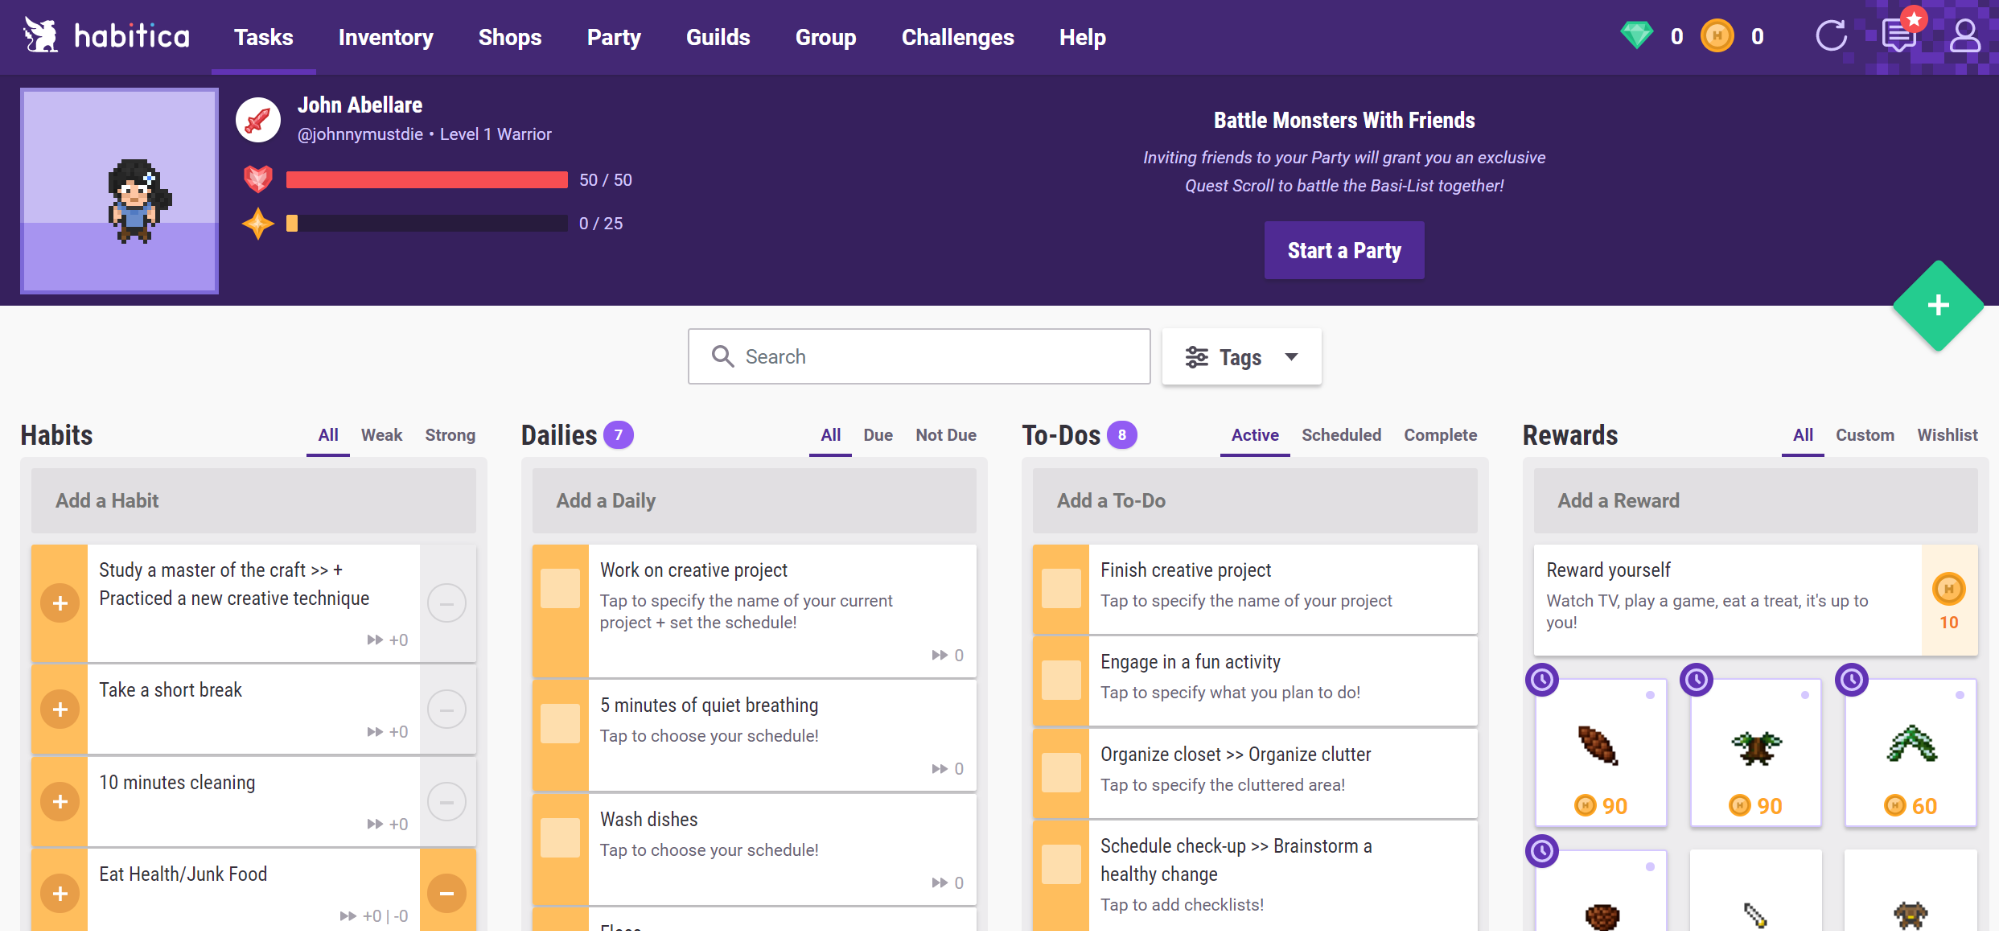
Task: Click the Add a To-Do field
Action: 1255,501
